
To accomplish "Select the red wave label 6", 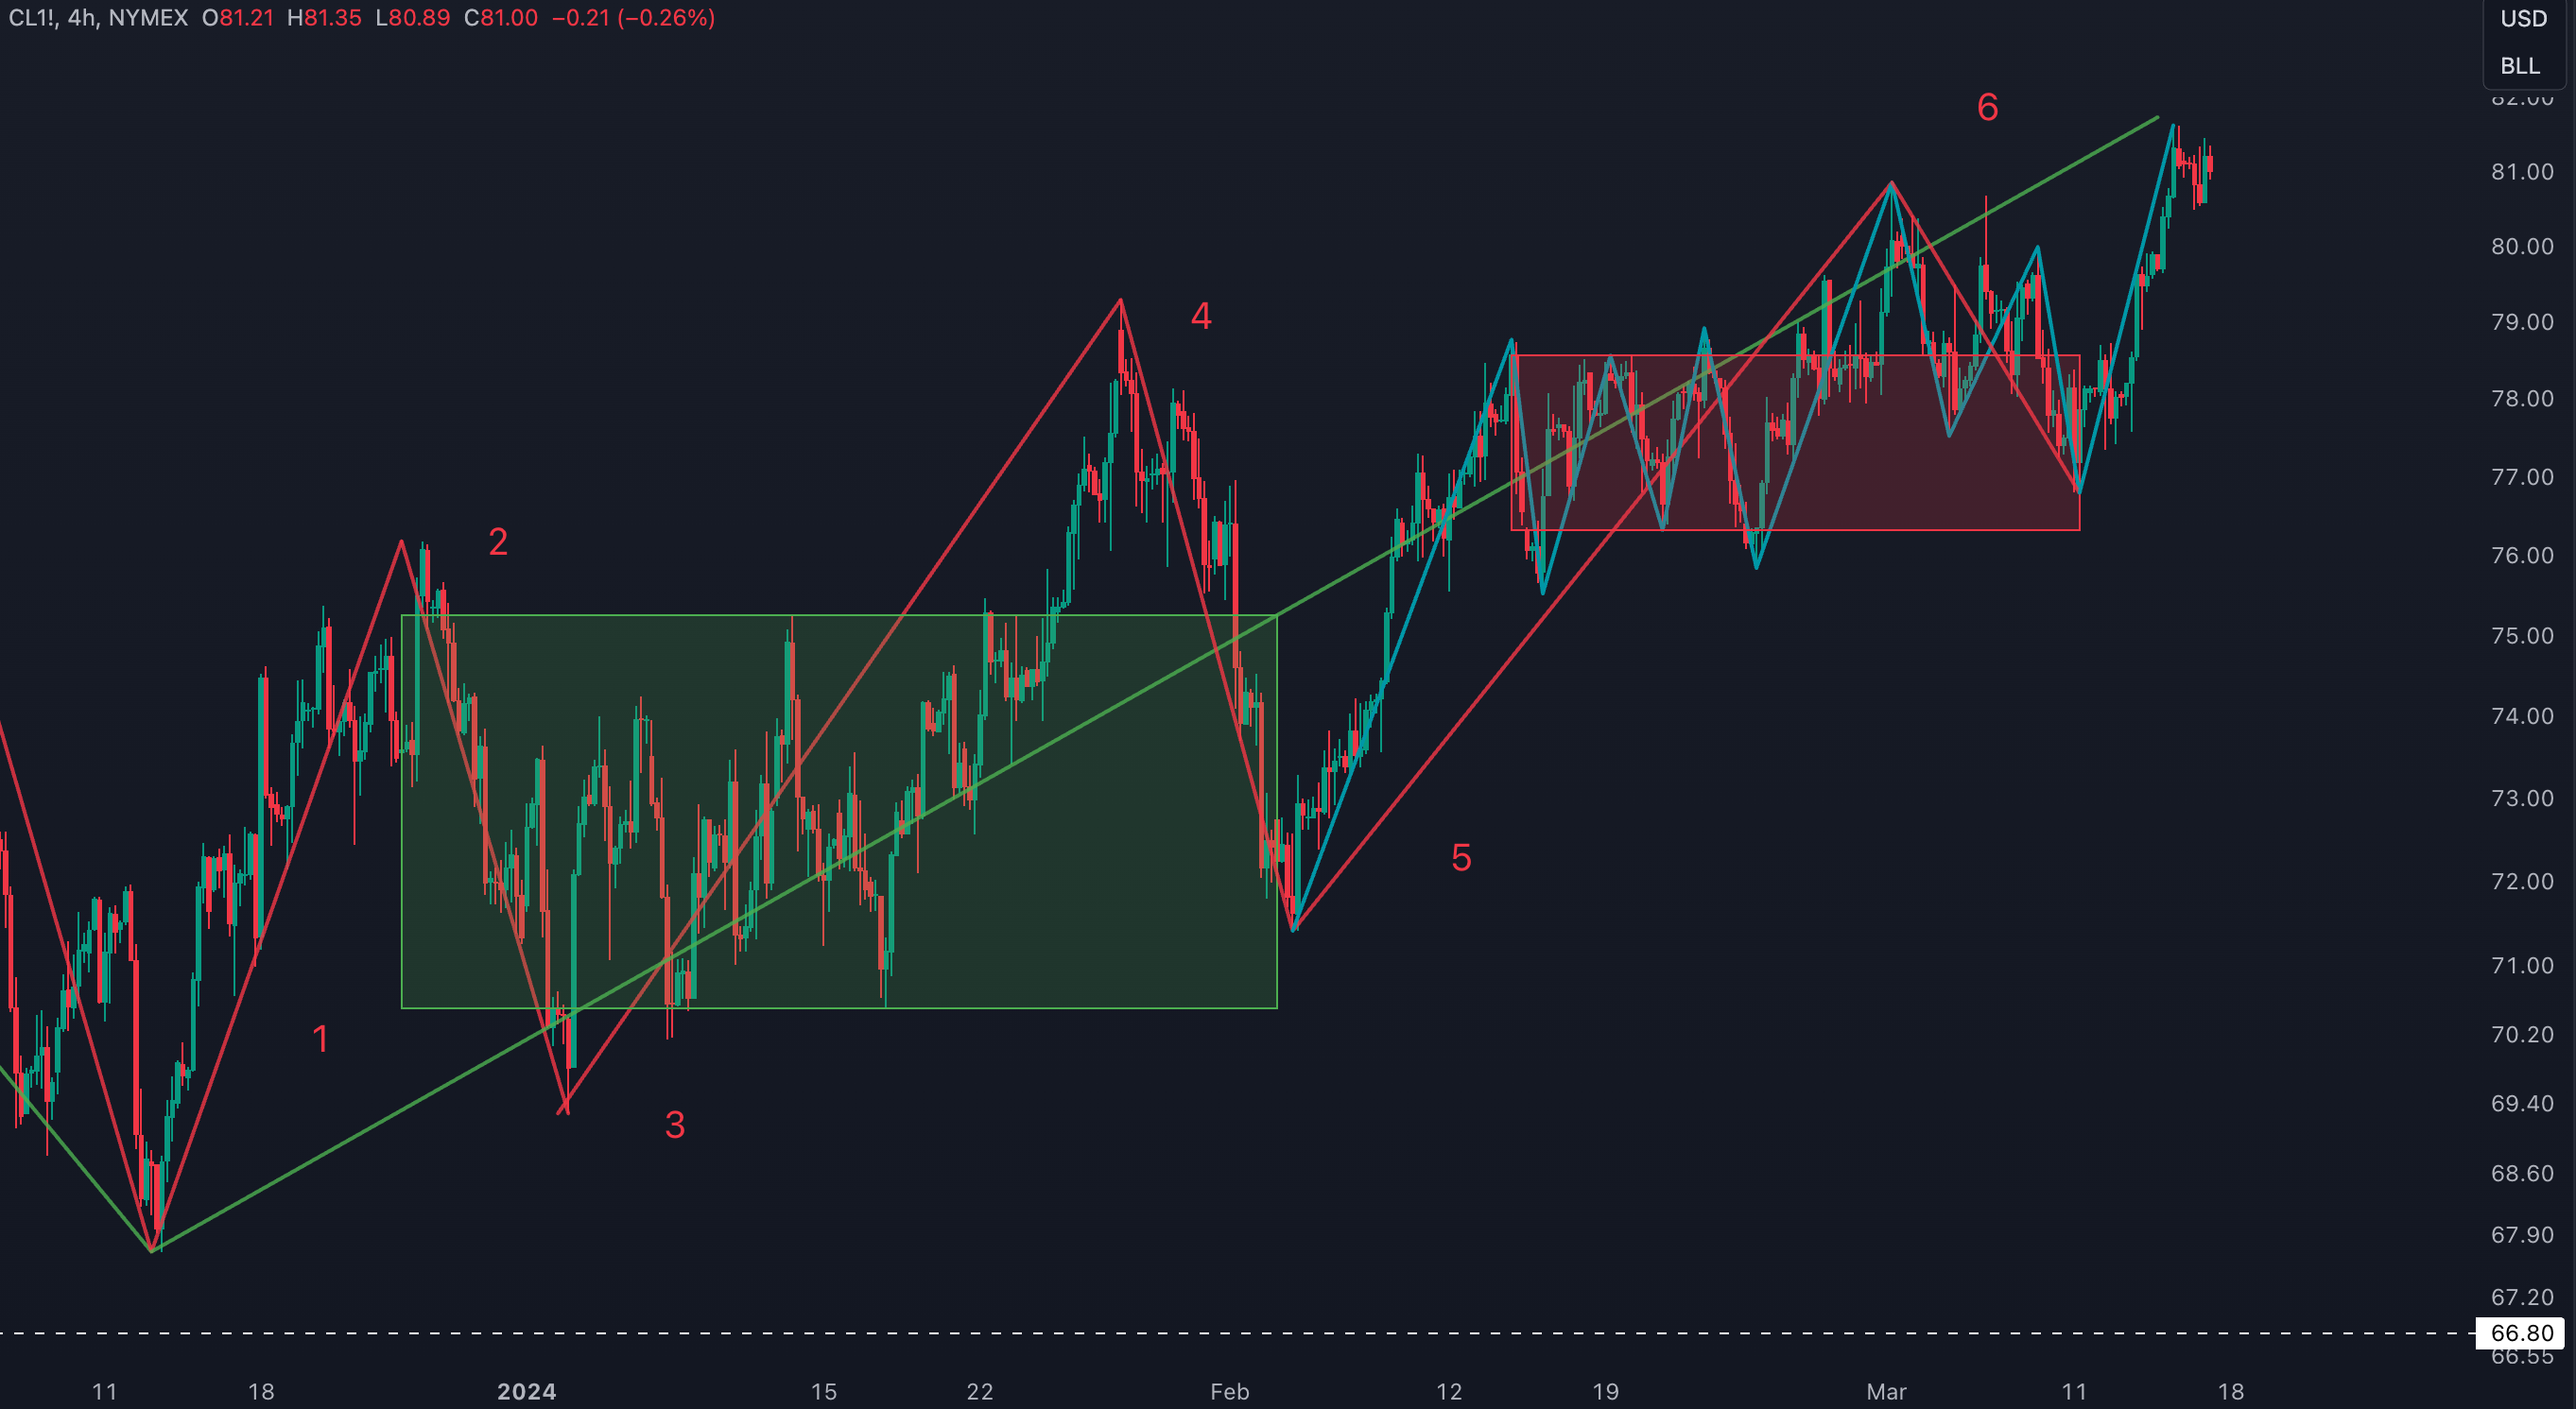I will [x=1988, y=107].
